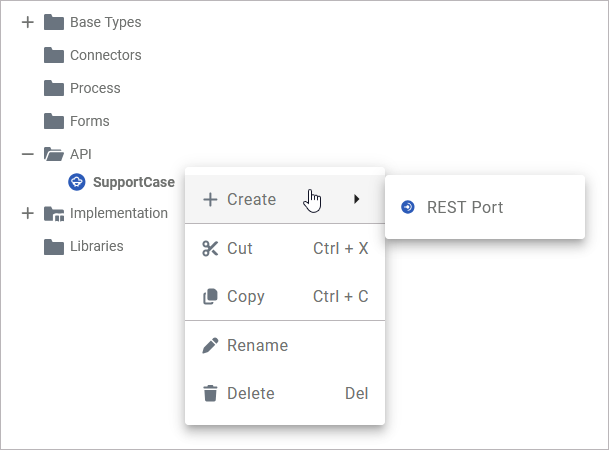Click the REST Port icon
Screen dimensions: 609x450
pyautogui.click(x=407, y=208)
